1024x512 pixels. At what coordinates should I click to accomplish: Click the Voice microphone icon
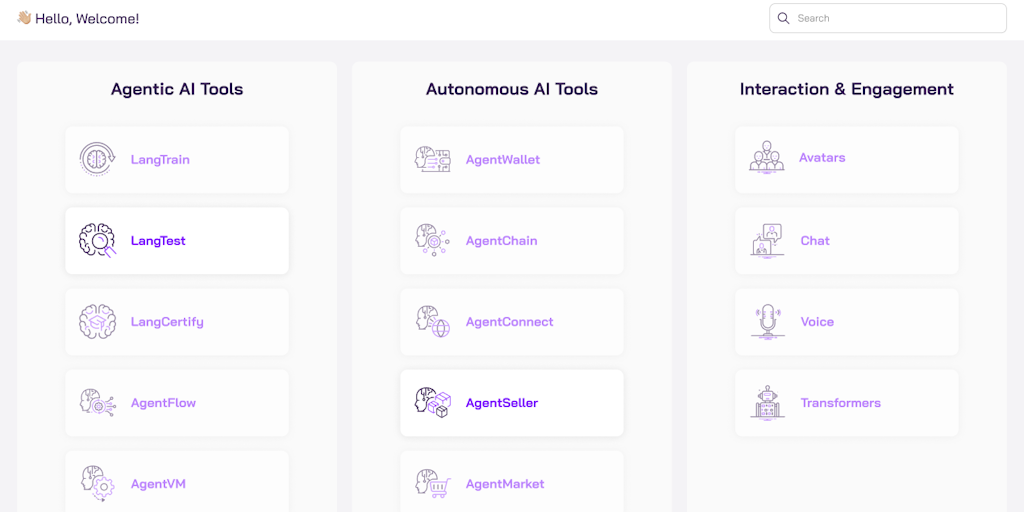click(x=767, y=322)
